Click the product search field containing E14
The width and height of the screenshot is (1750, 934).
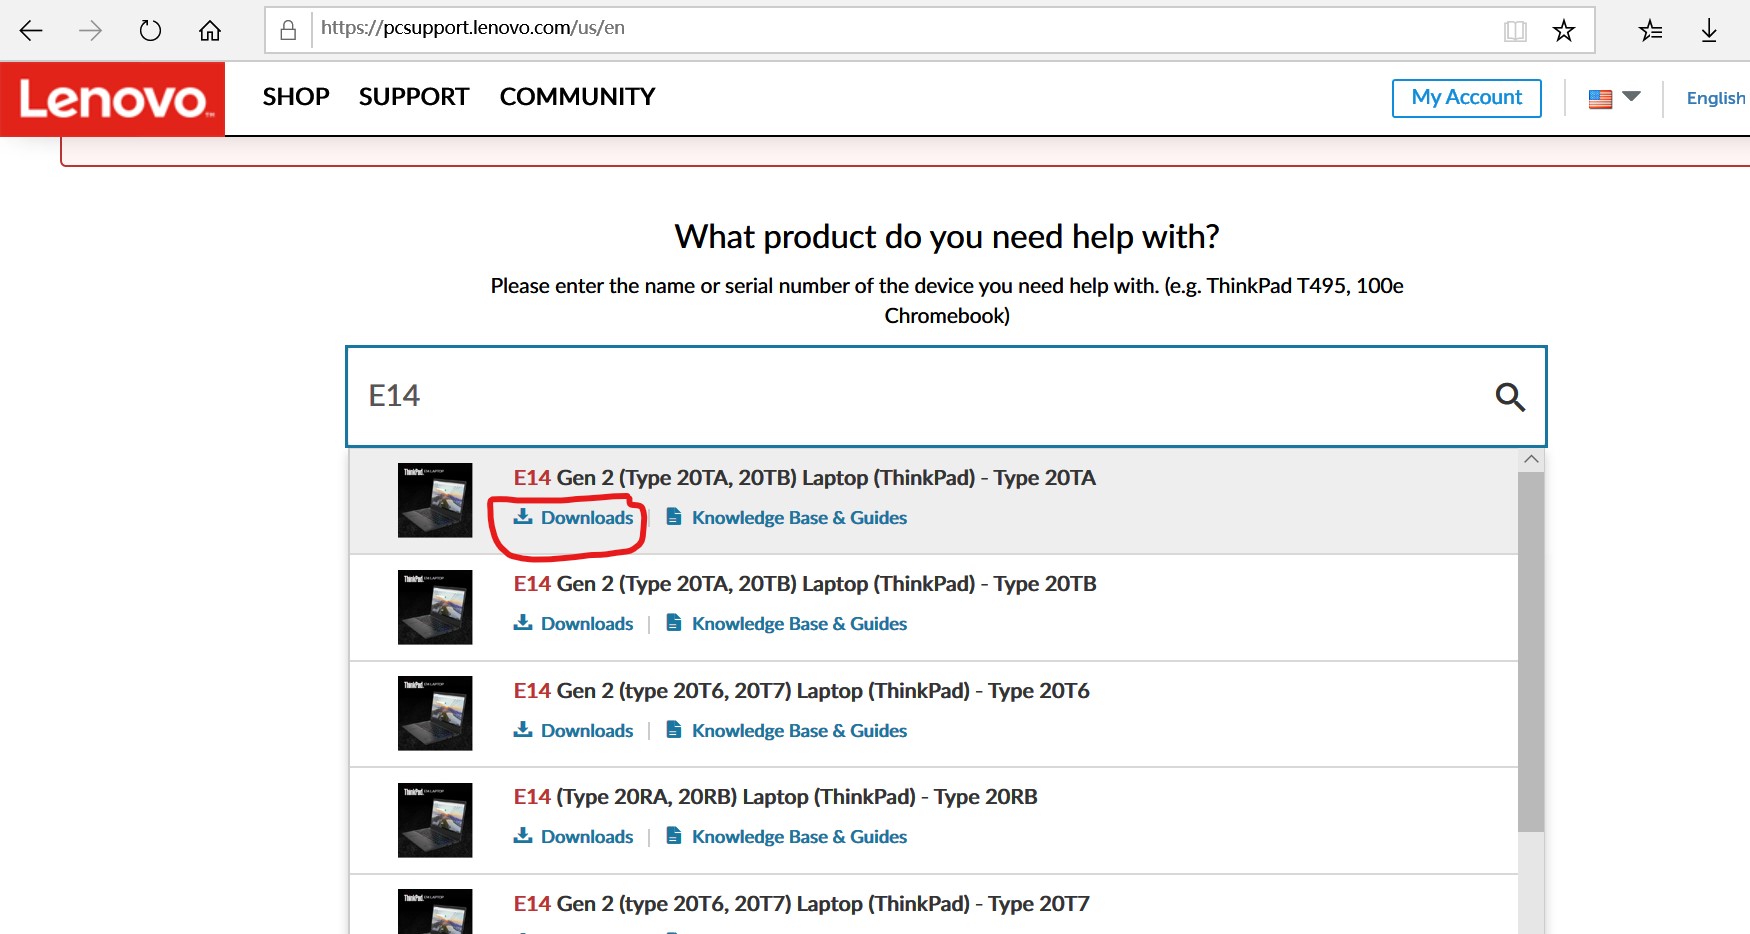coord(946,397)
